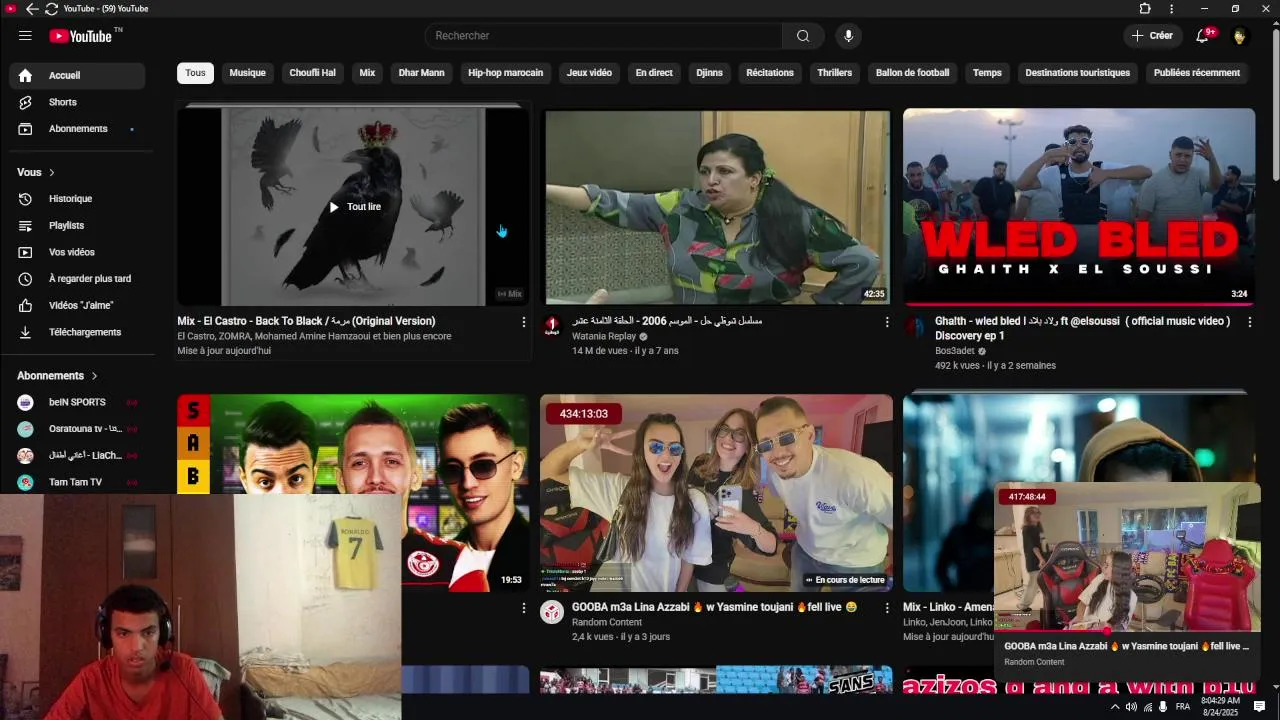Select the Djinns chip
The image size is (1280, 720).
[709, 73]
